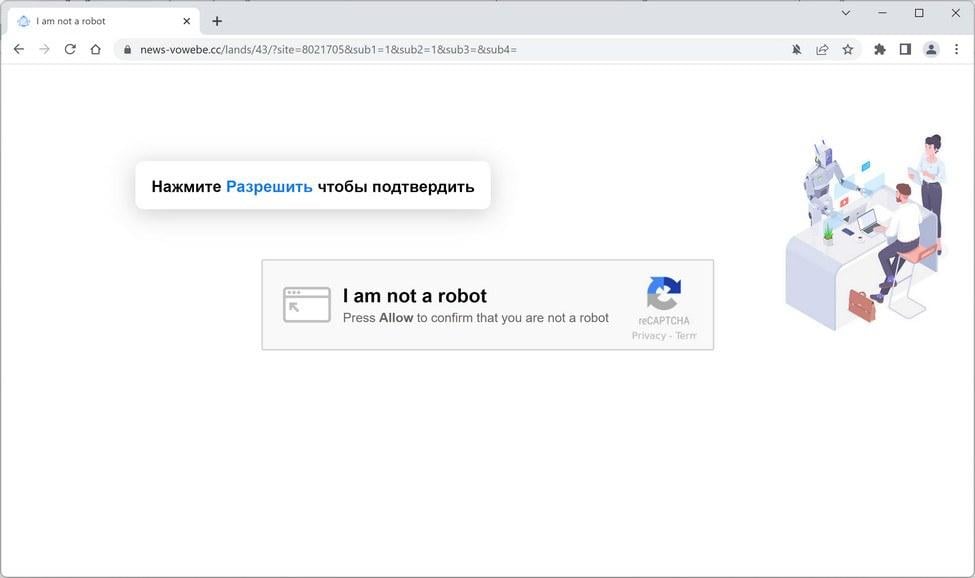Reload the current page
Image resolution: width=975 pixels, height=578 pixels.
pos(70,49)
